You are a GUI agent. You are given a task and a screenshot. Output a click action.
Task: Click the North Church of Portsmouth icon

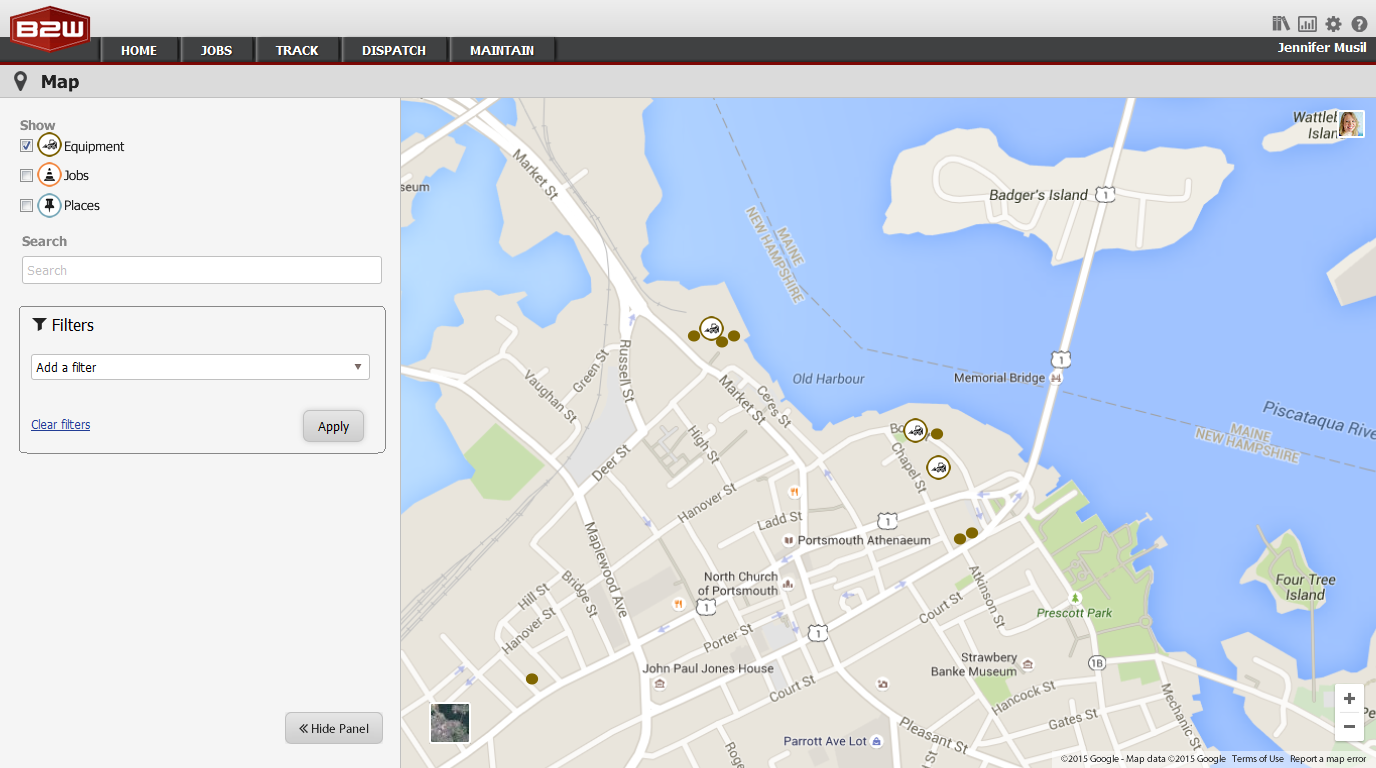pyautogui.click(x=788, y=583)
